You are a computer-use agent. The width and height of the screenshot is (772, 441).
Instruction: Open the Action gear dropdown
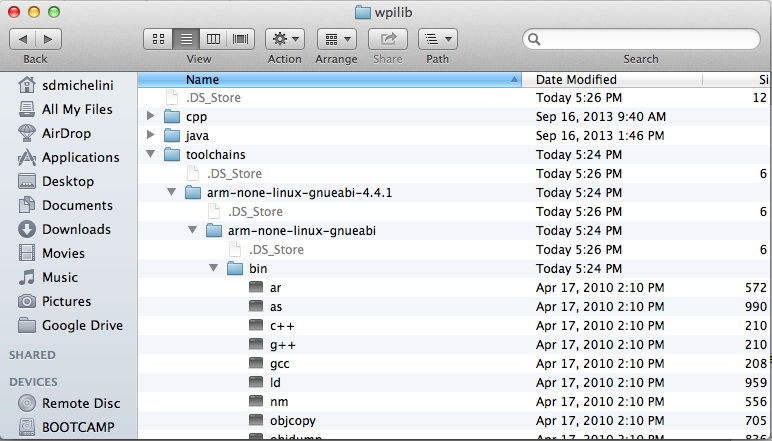click(x=284, y=39)
